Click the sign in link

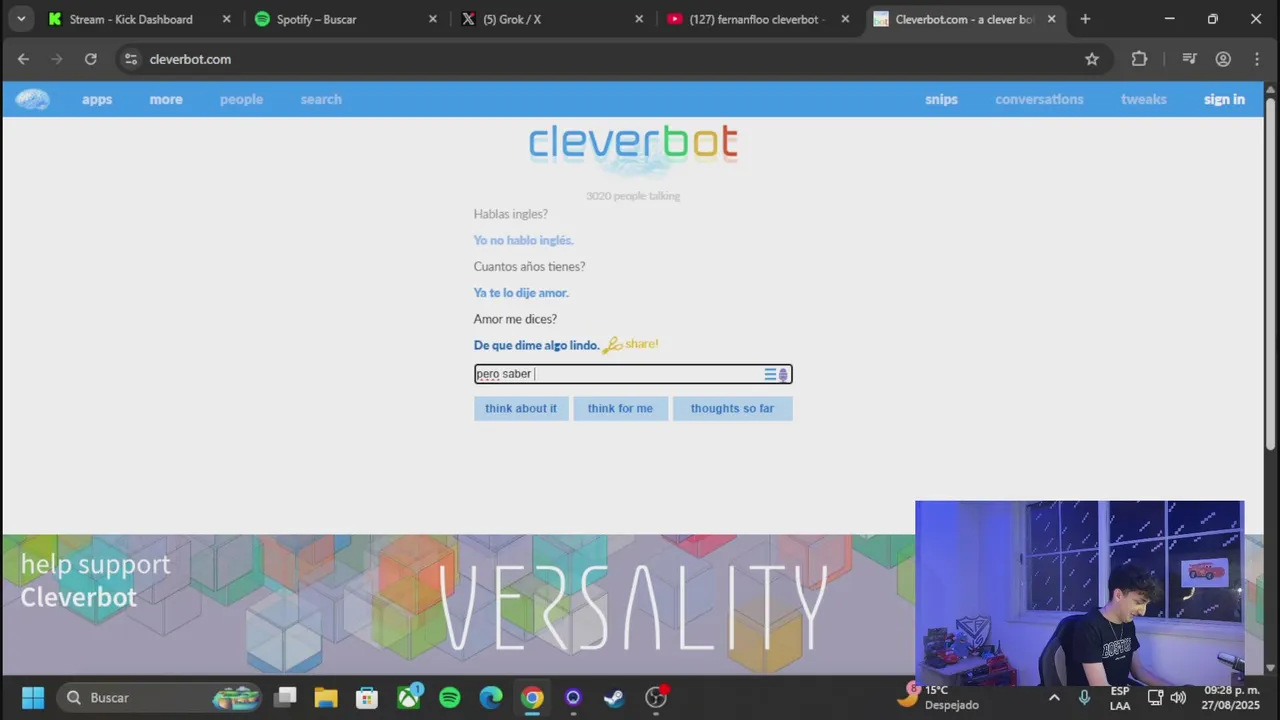(x=1224, y=99)
